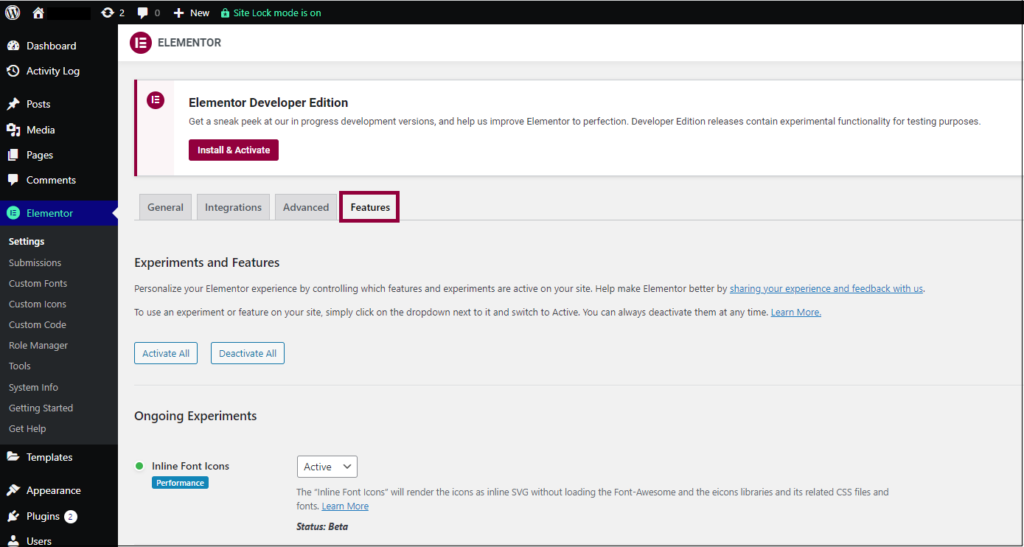Image resolution: width=1024 pixels, height=547 pixels.
Task: Open Learn More link under Inline Font Icons
Action: (345, 507)
